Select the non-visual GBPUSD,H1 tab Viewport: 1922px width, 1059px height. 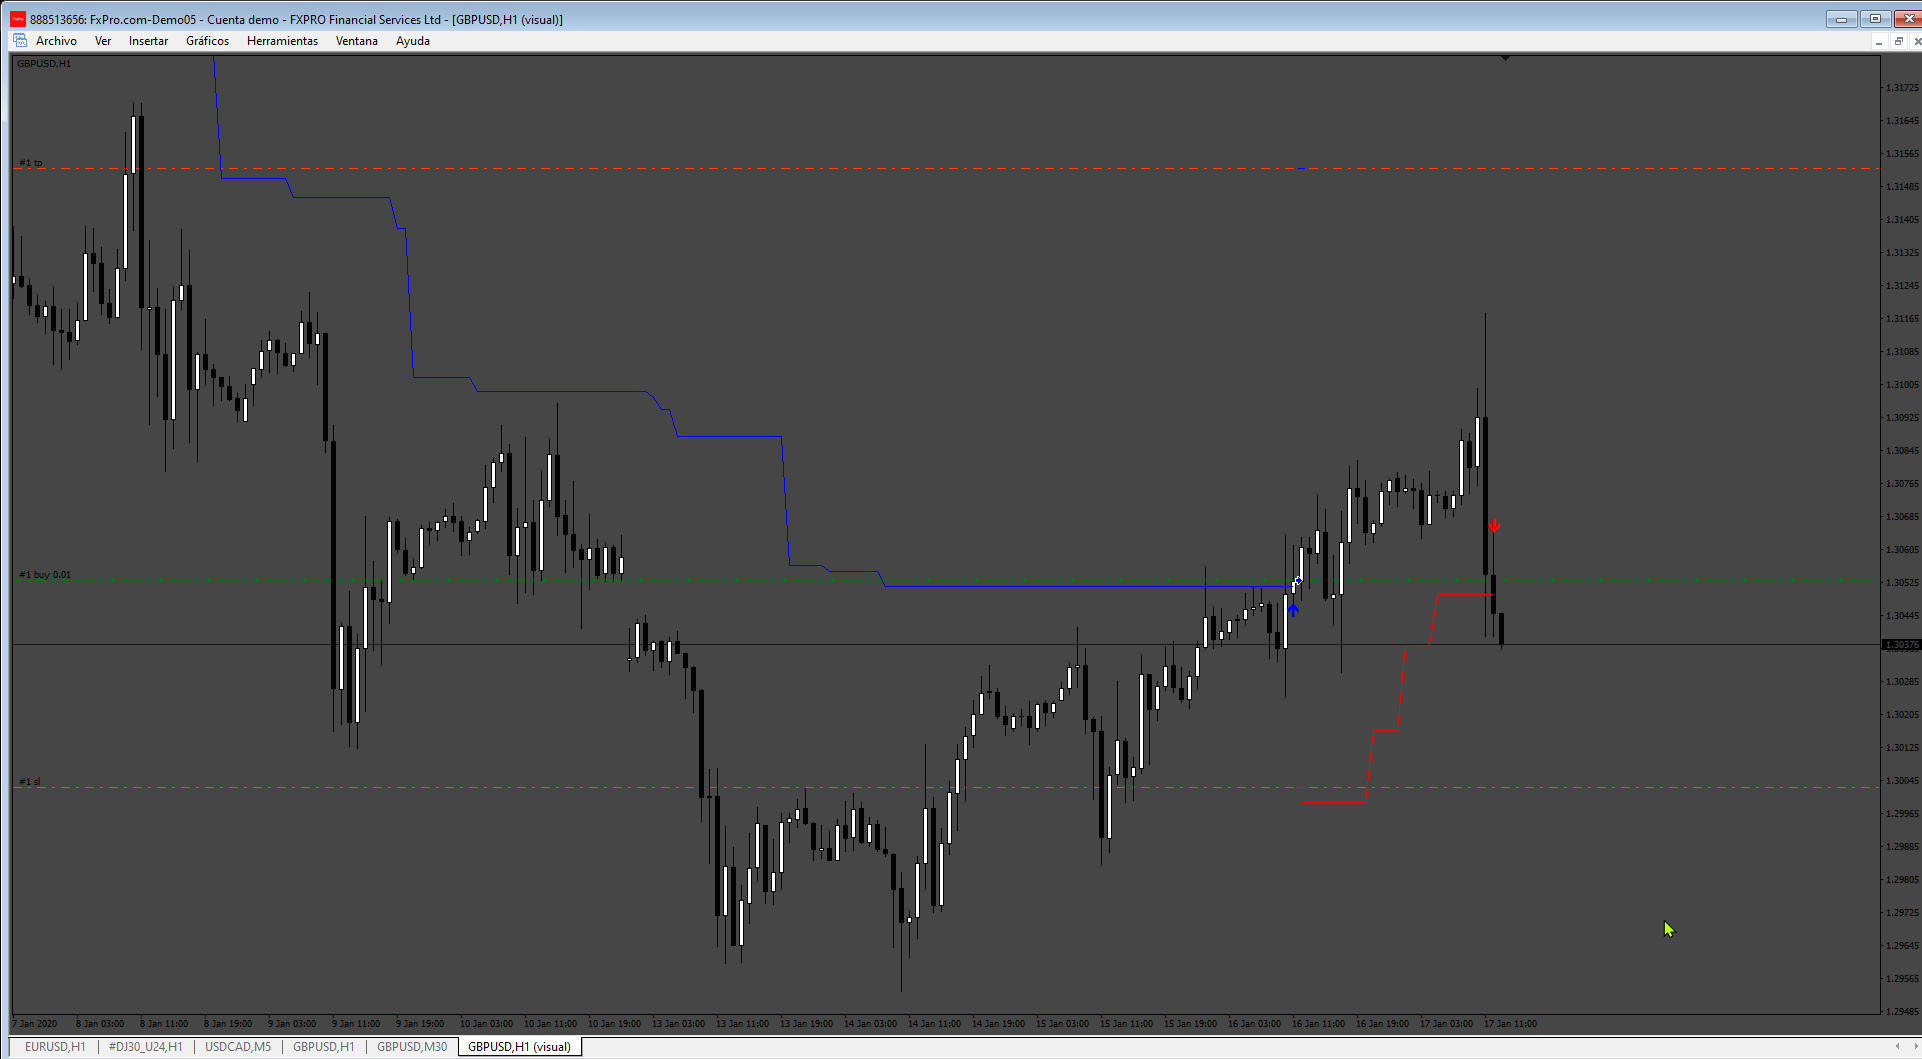tap(324, 1047)
